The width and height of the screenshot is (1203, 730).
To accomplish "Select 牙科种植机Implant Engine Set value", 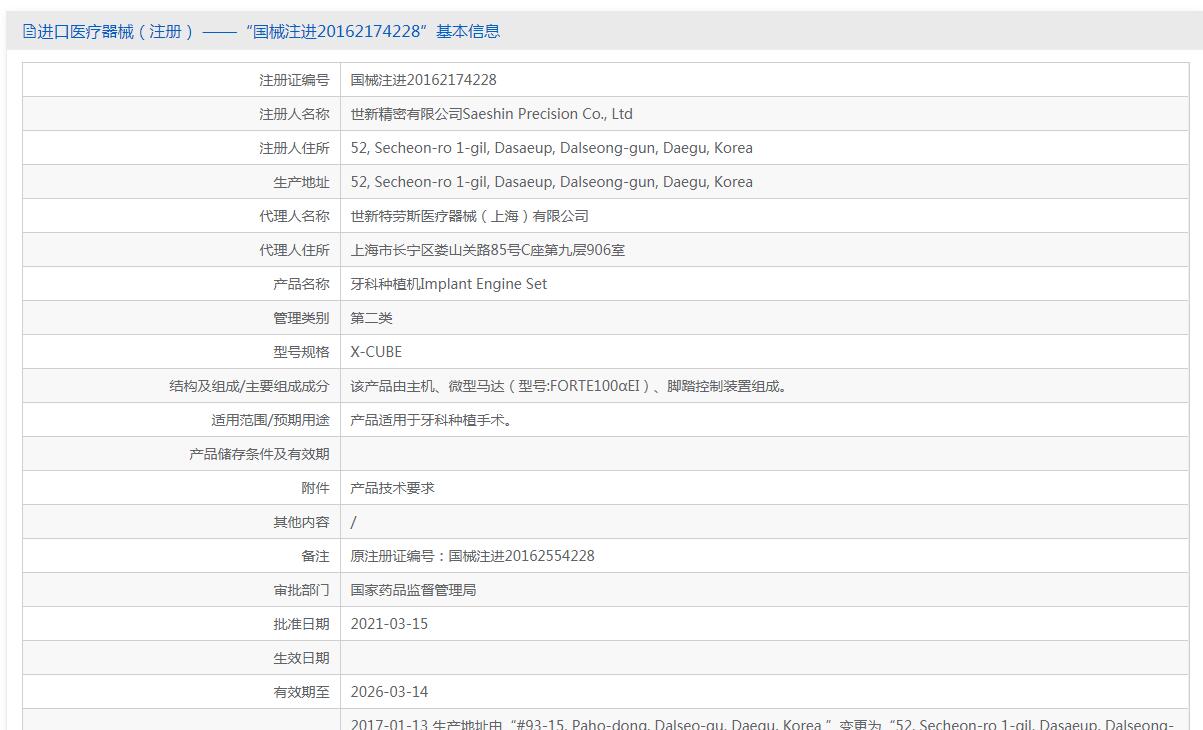I will [449, 284].
